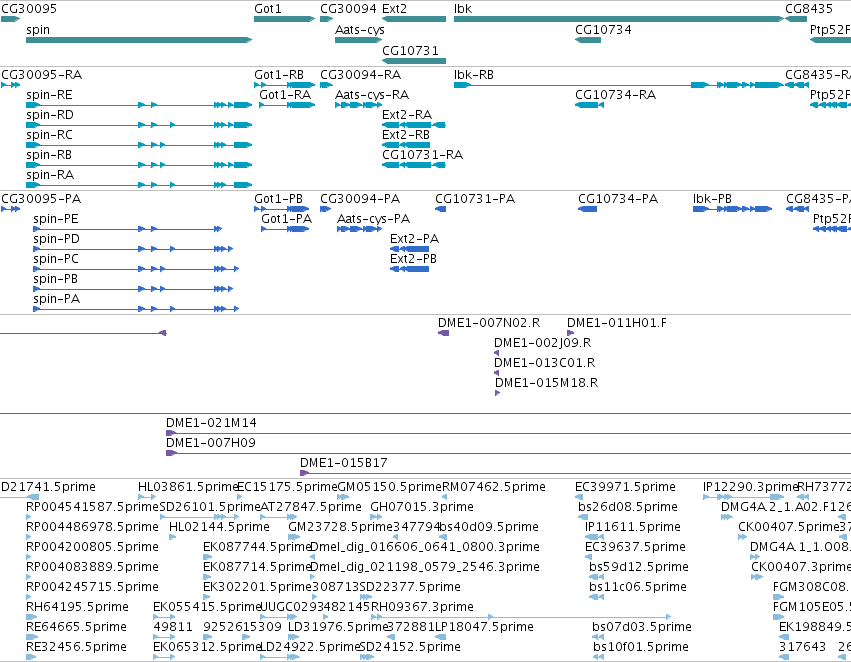Select protein spin-PE

(x=128, y=229)
